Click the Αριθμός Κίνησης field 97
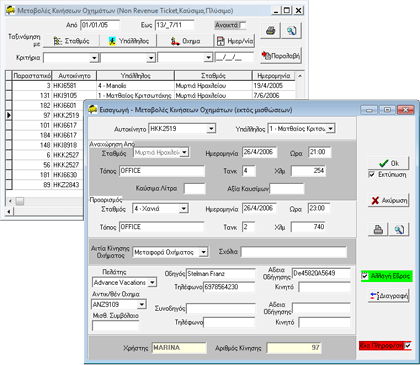Viewport: 420px width, 365px height. pos(295,348)
